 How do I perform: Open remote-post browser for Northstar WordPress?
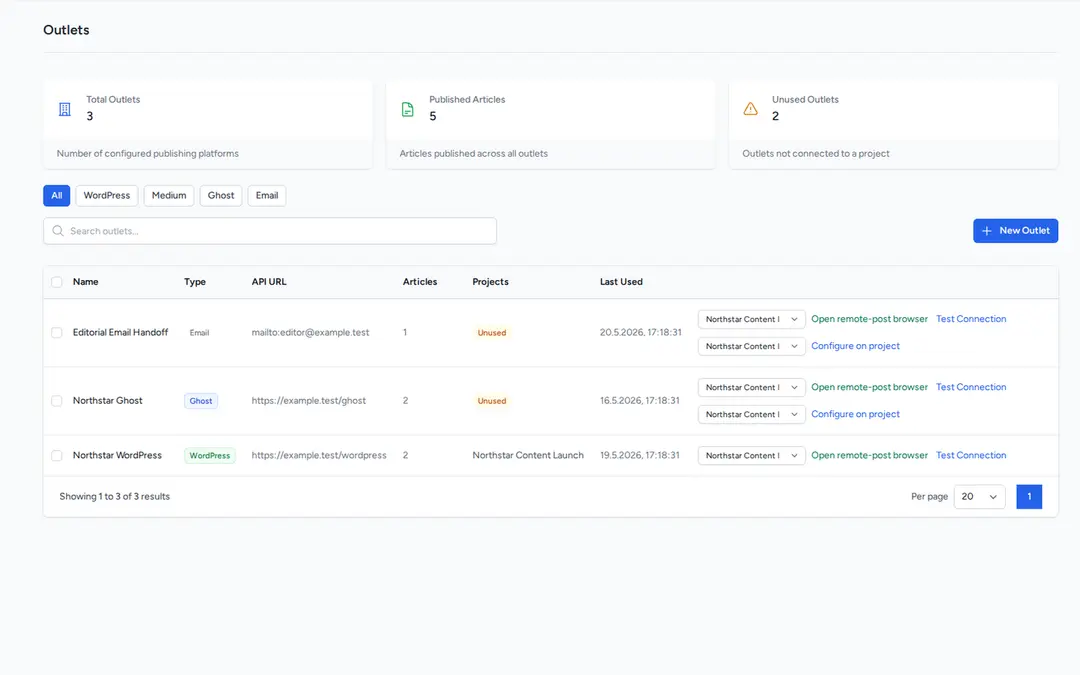(x=869, y=455)
